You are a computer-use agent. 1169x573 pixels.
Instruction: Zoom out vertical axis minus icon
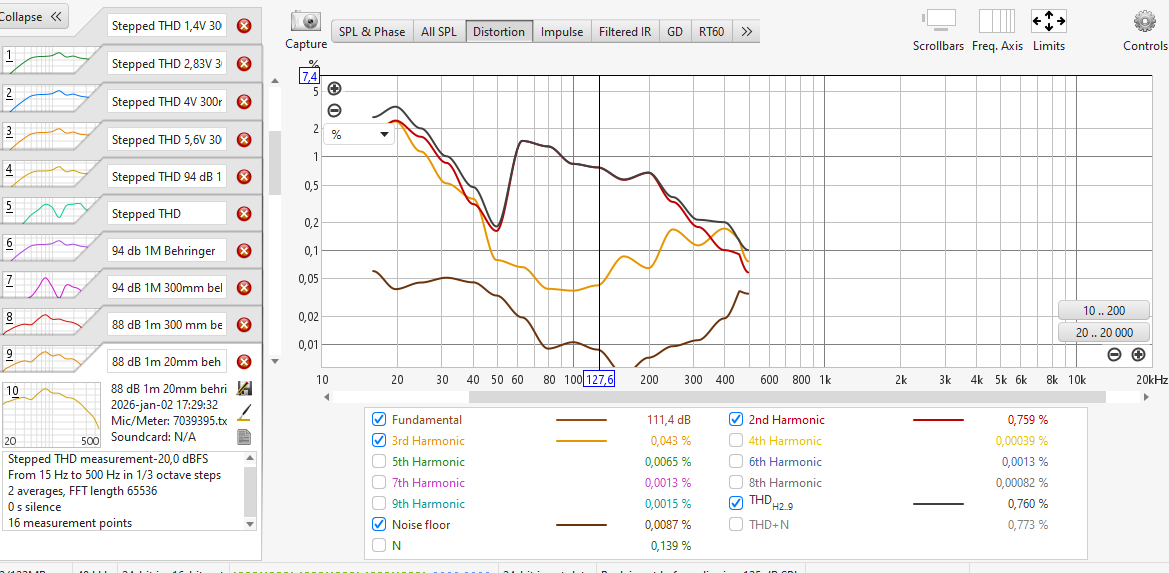click(335, 110)
